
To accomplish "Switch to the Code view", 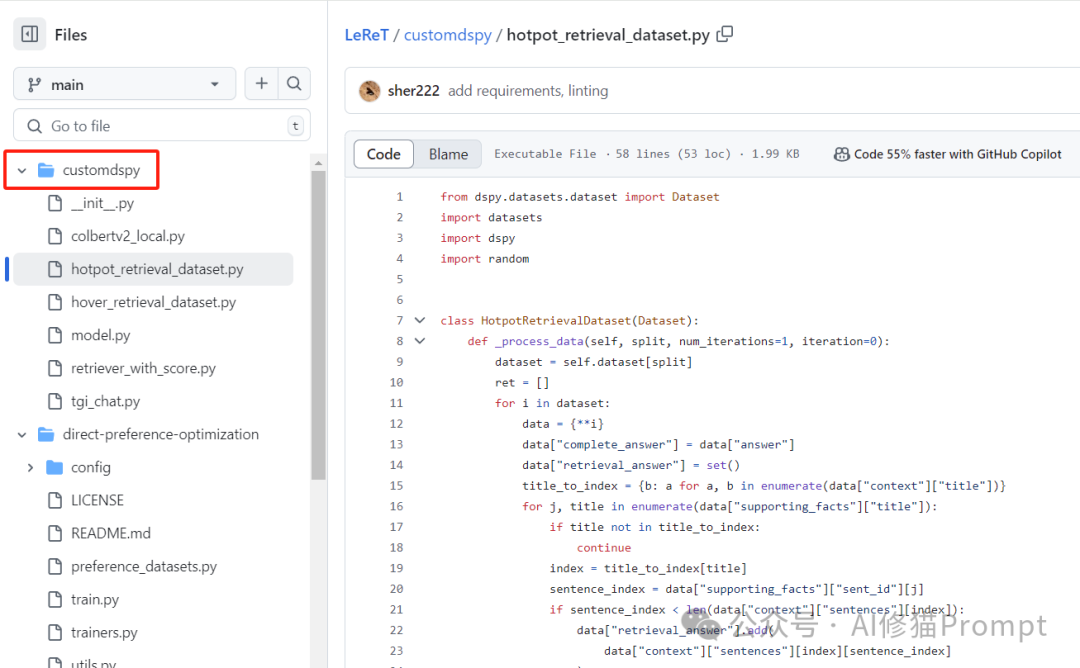I will [384, 154].
